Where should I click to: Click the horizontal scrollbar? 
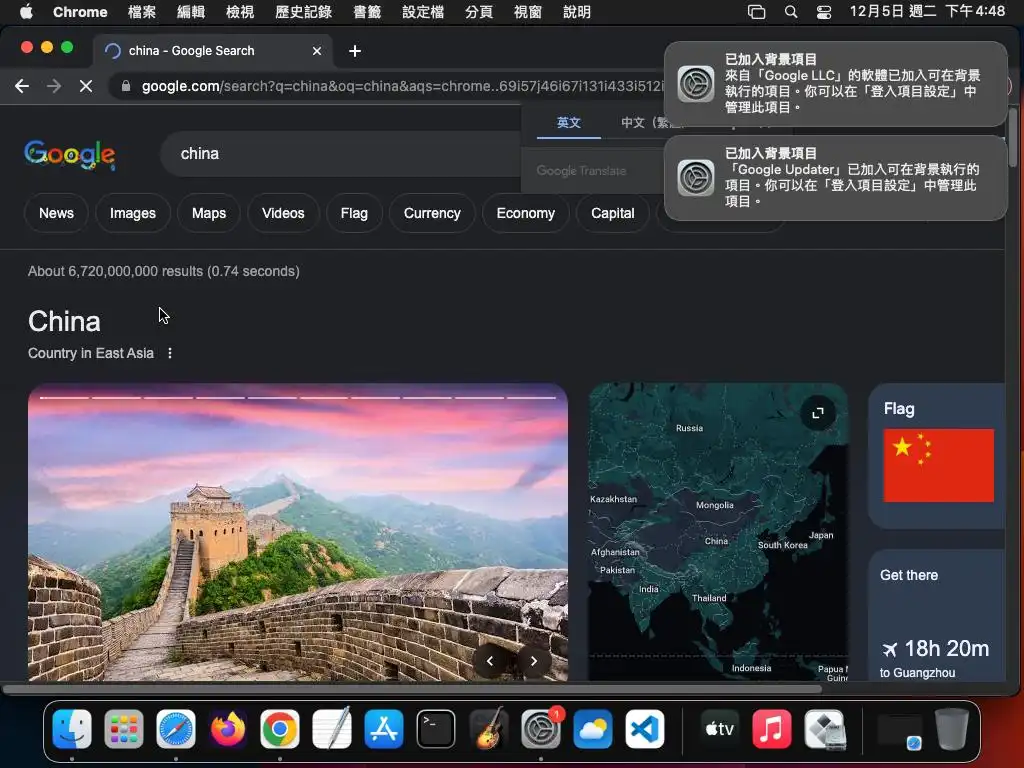411,688
